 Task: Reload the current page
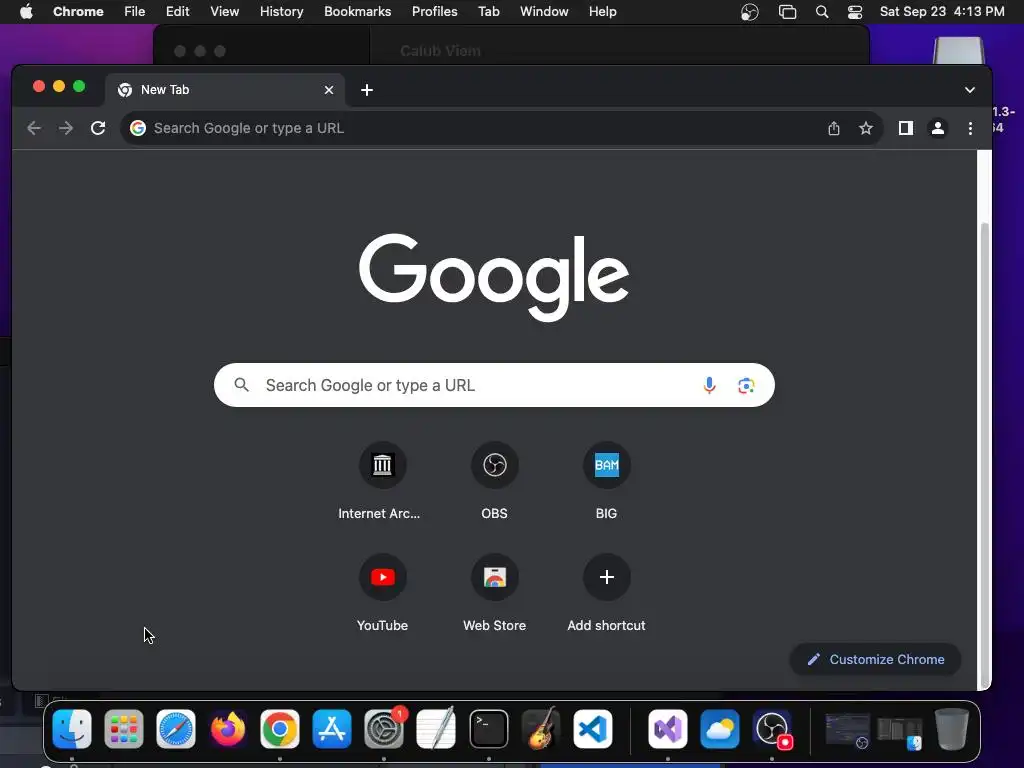(98, 128)
